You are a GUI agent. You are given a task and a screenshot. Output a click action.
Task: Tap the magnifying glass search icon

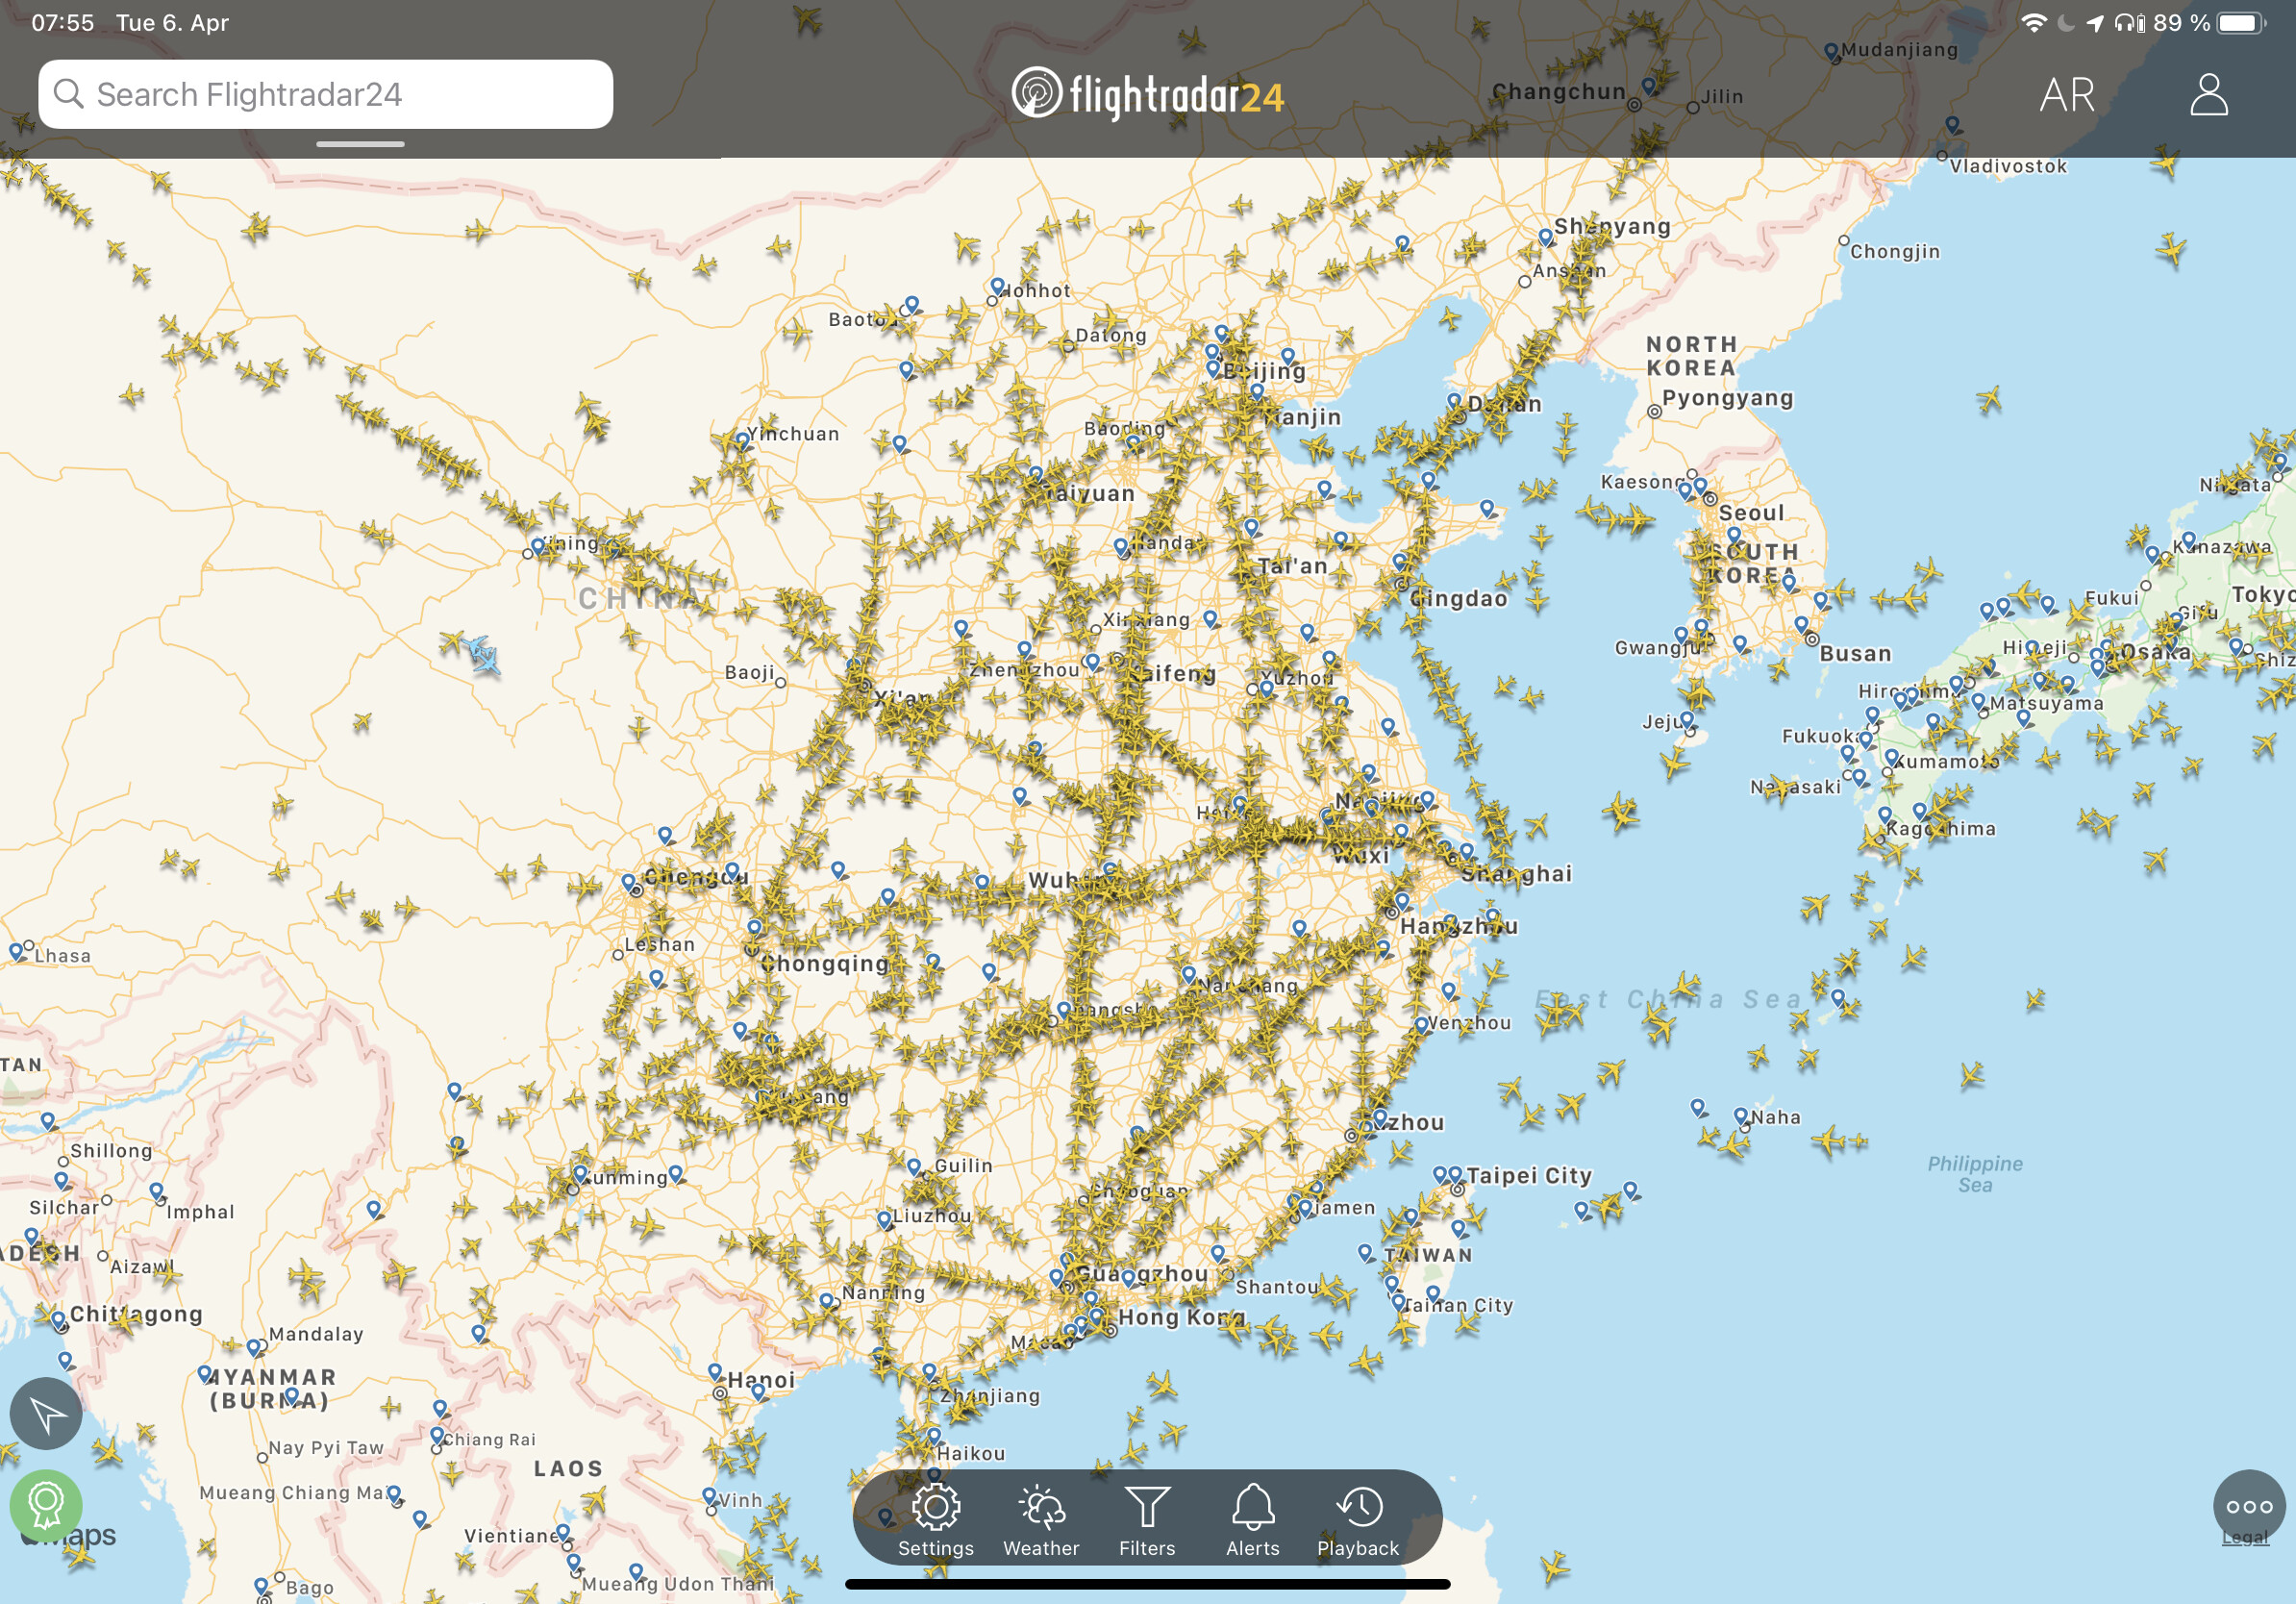(x=68, y=94)
